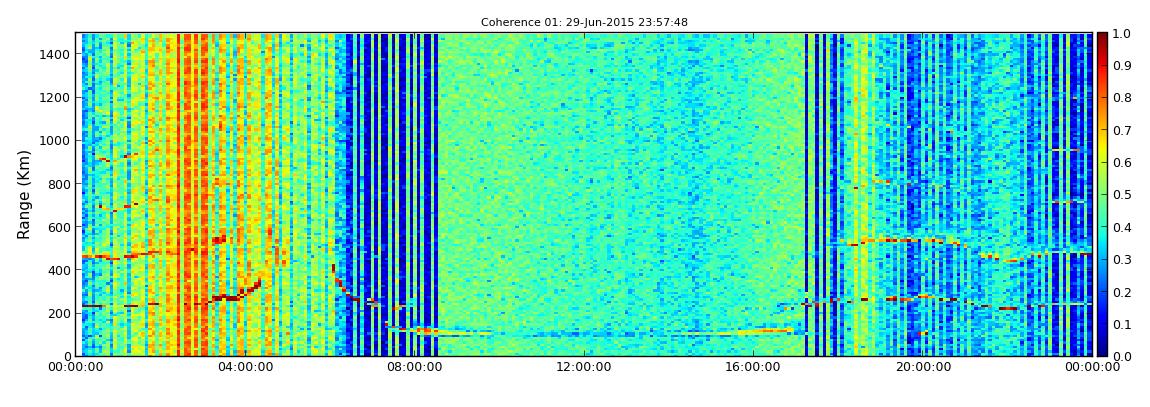The width and height of the screenshot is (1150, 407).
Task: Click the dark blue bottom of the colorbar
Action: tap(1102, 349)
